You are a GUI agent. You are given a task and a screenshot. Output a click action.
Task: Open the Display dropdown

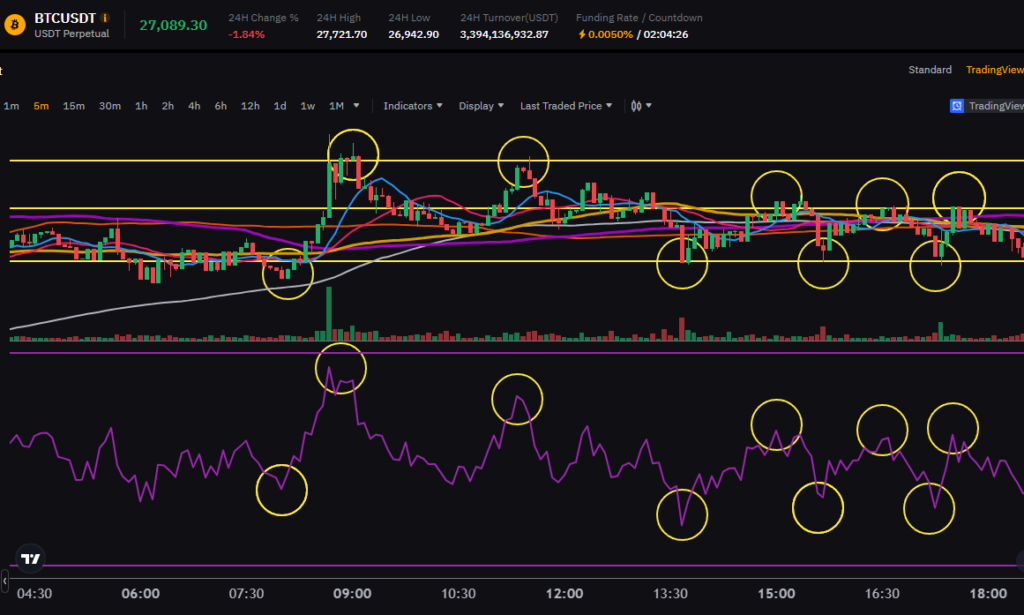pyautogui.click(x=481, y=106)
